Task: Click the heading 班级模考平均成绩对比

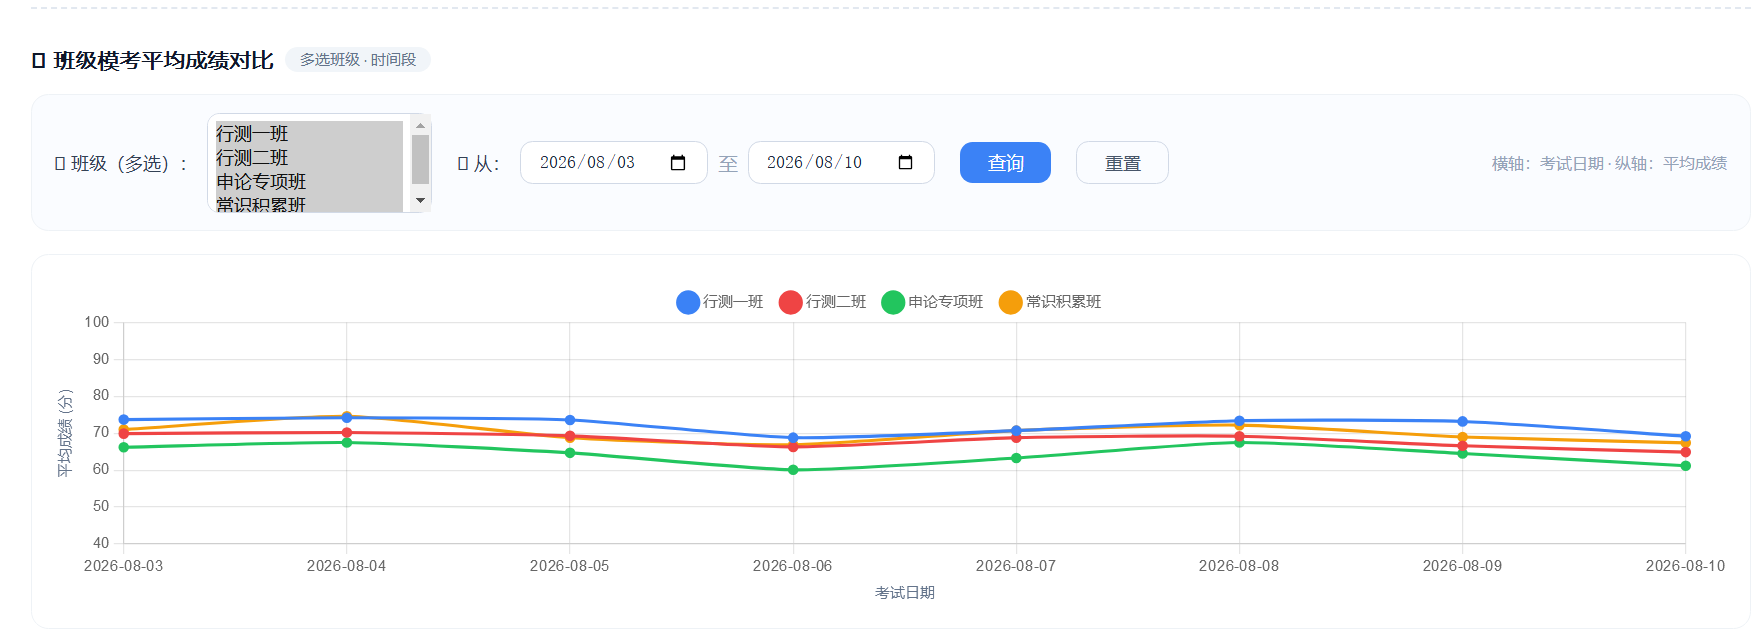Action: pyautogui.click(x=163, y=61)
